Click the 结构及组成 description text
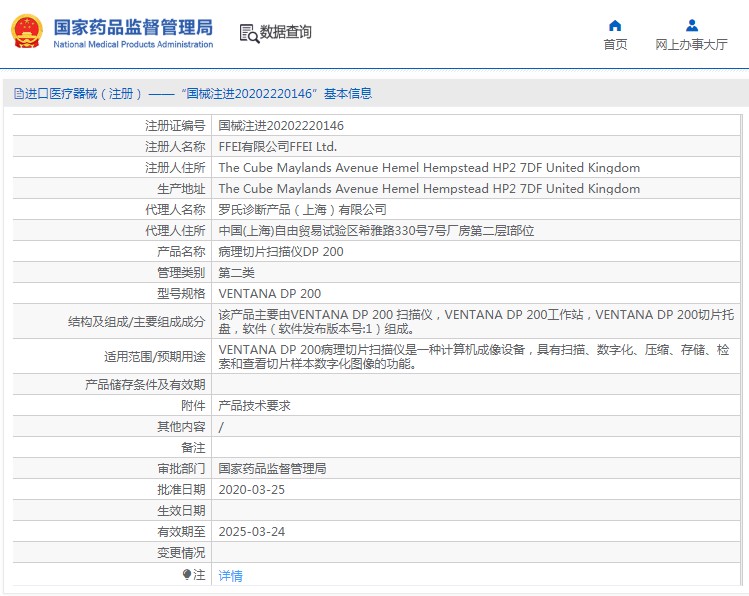Viewport: 749px width, 596px height. pos(476,321)
